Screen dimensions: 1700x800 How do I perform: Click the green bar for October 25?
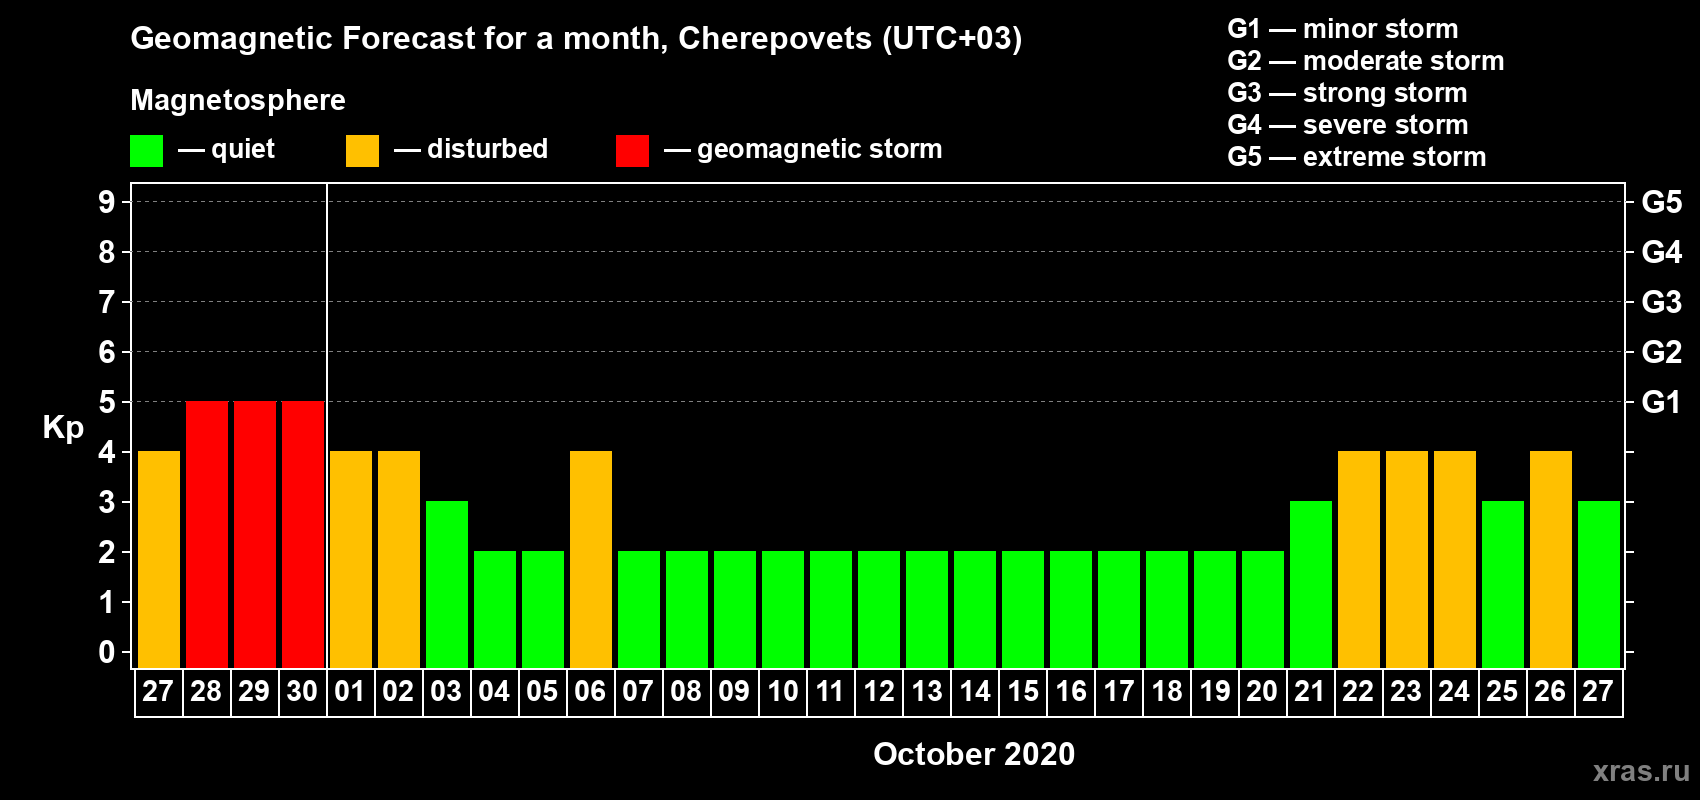(x=1503, y=584)
